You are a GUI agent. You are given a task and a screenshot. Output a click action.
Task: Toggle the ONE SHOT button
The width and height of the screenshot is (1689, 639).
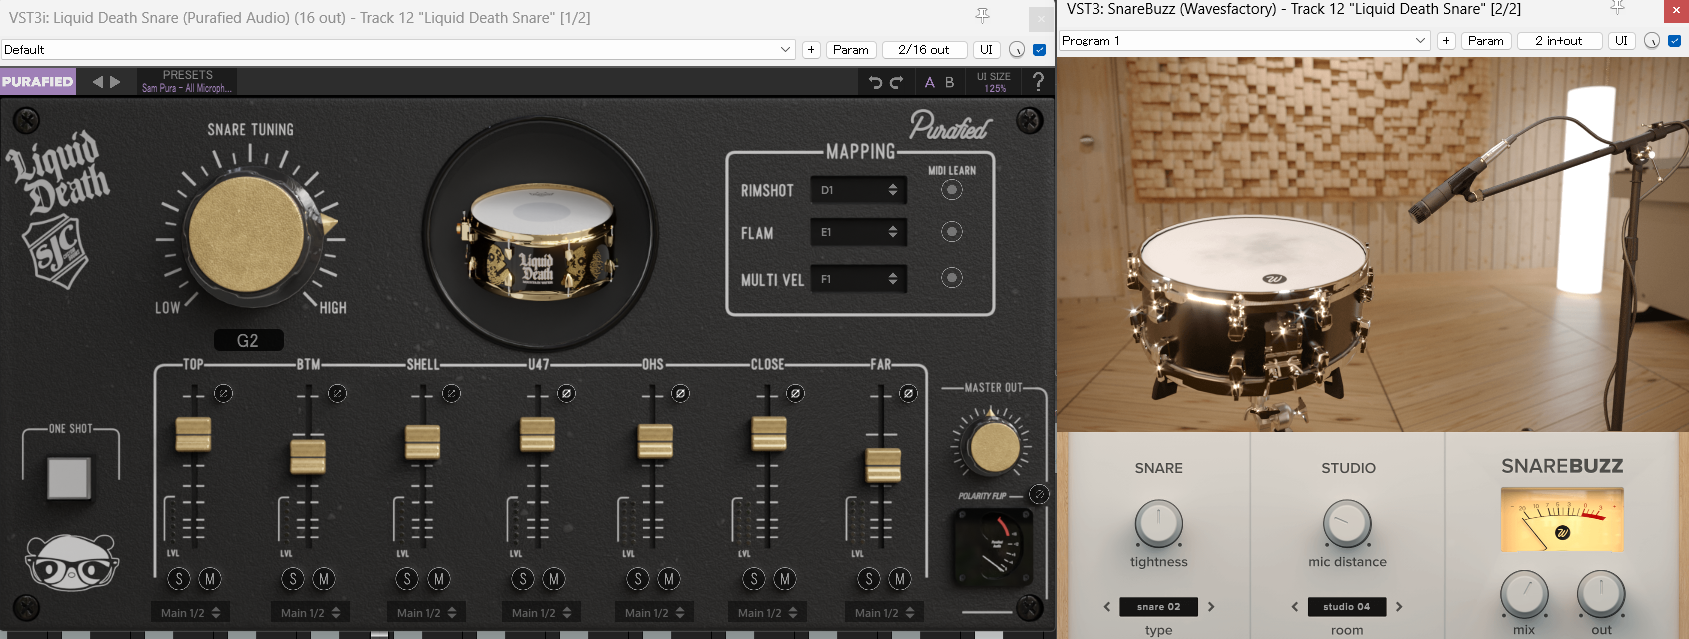(x=69, y=478)
